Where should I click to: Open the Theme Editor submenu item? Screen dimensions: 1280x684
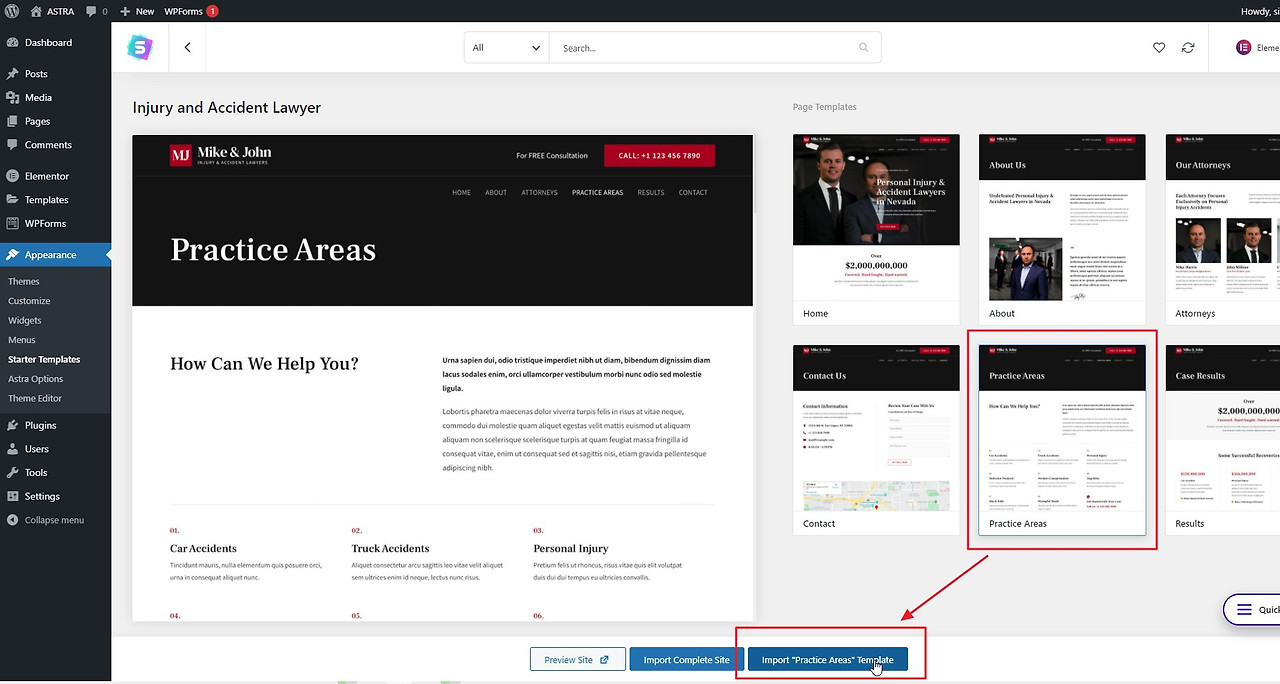point(35,398)
